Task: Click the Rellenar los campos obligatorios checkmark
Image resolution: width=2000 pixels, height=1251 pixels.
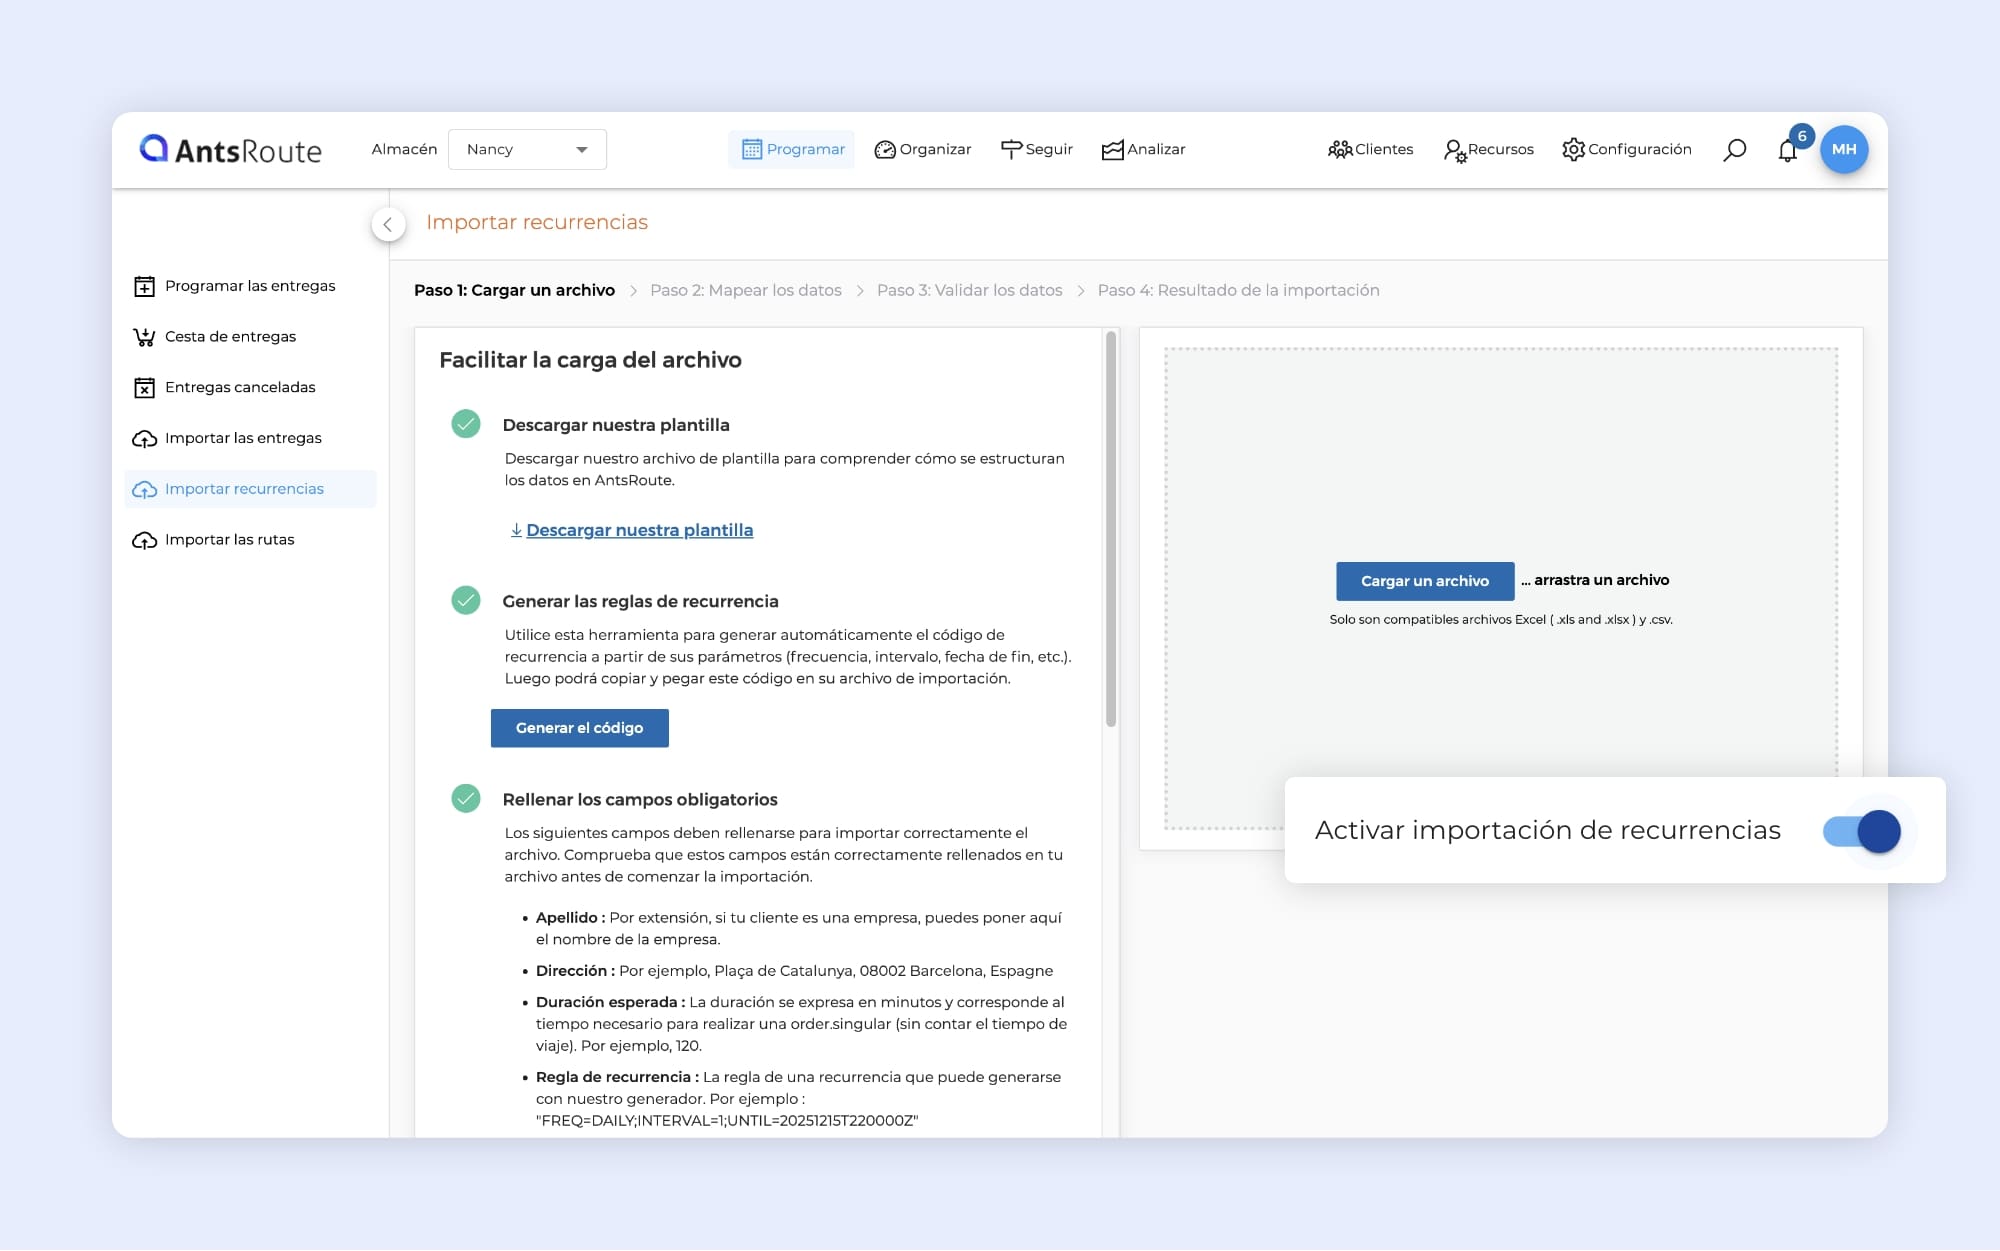Action: 466,798
